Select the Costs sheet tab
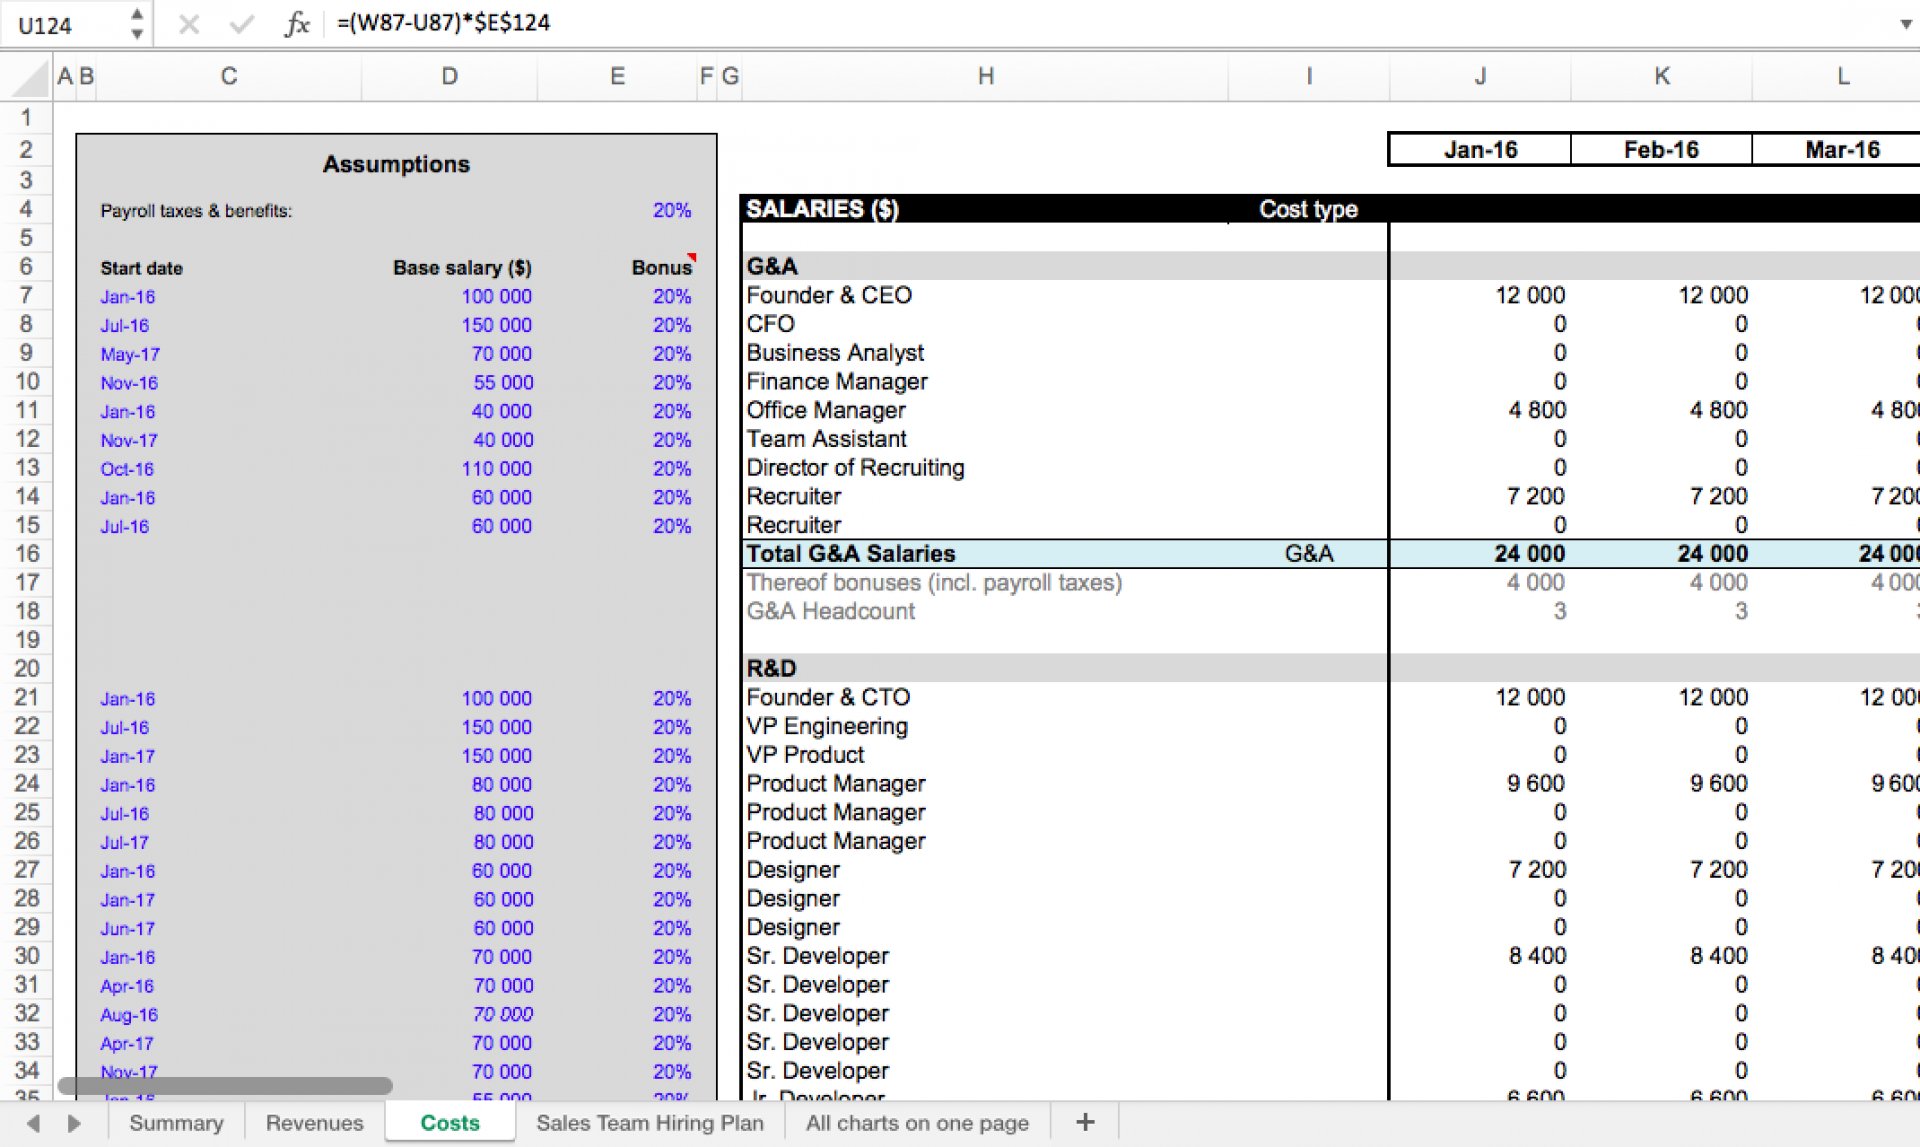Image resolution: width=1920 pixels, height=1147 pixels. click(450, 1123)
